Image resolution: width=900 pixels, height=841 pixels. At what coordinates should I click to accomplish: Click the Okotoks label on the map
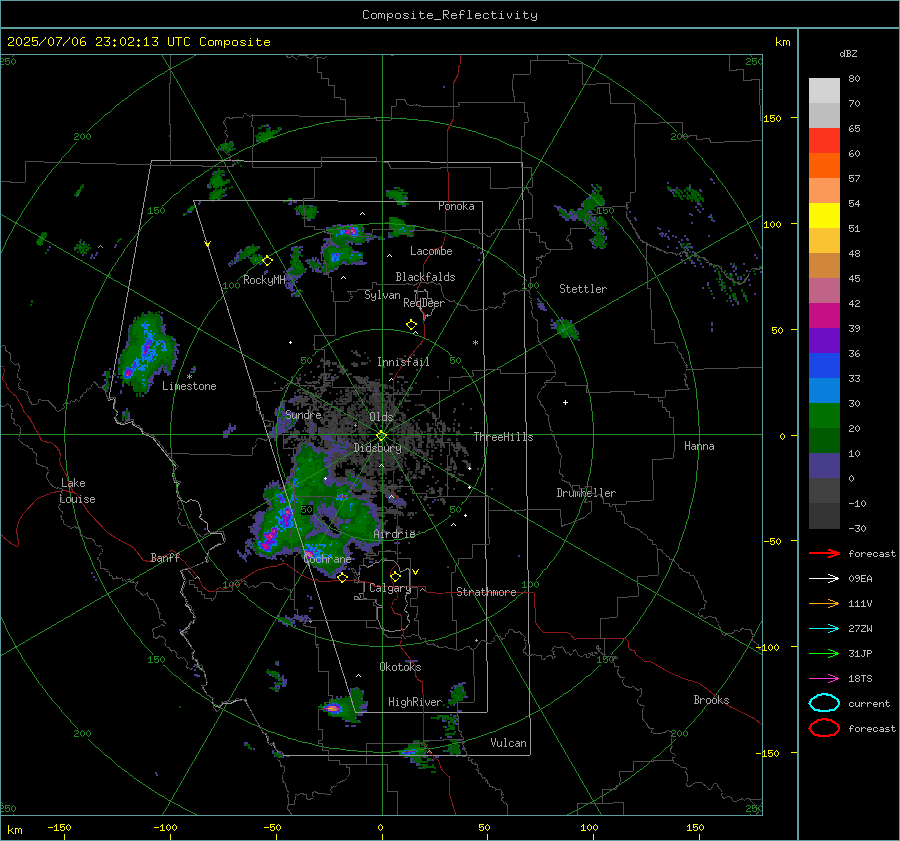400,667
